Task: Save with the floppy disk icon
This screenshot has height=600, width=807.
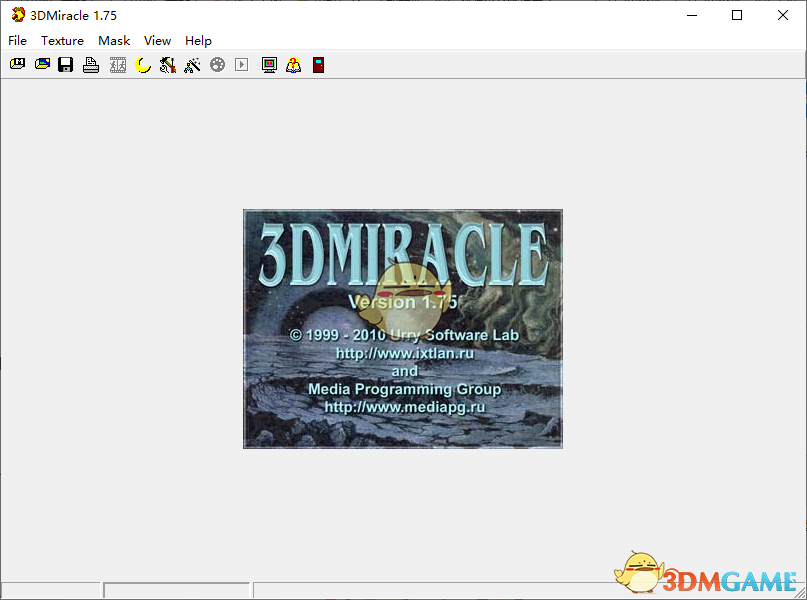Action: (66, 65)
